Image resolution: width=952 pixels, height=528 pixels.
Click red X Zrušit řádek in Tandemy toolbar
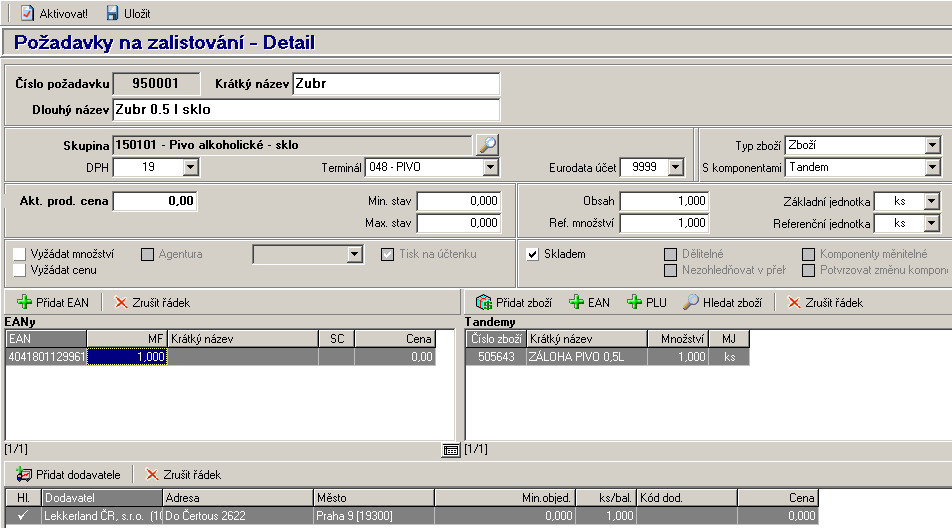coord(794,302)
